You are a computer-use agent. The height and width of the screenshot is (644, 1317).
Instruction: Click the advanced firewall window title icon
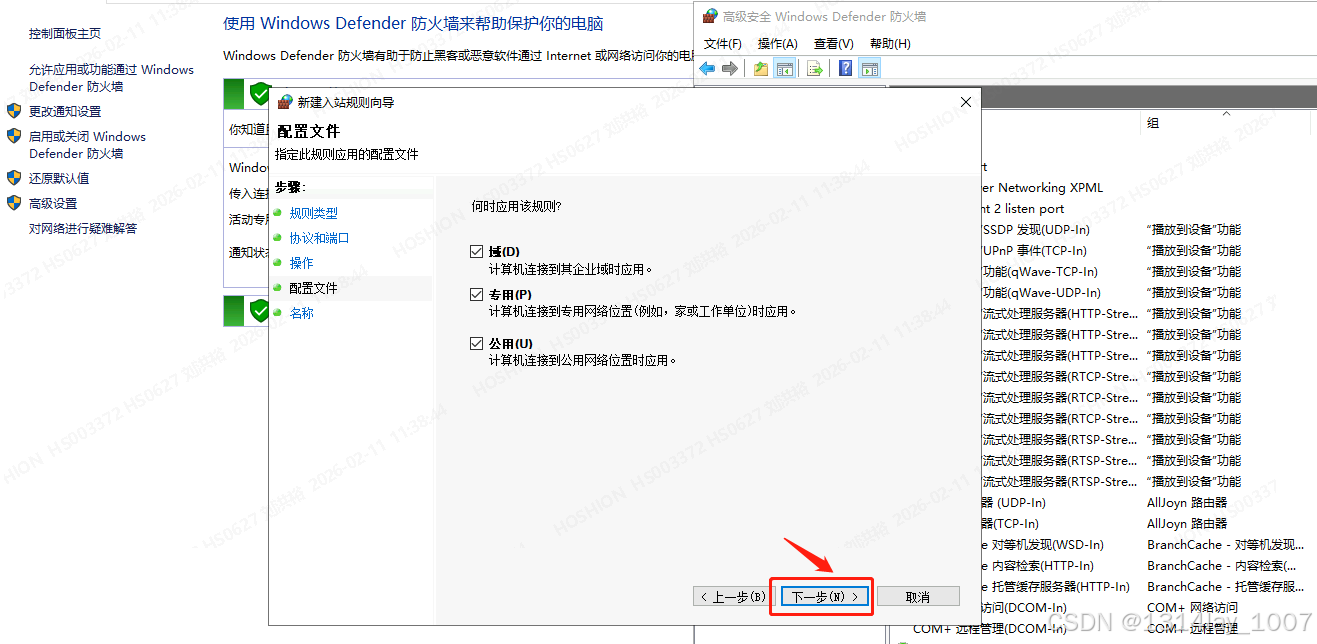point(710,16)
